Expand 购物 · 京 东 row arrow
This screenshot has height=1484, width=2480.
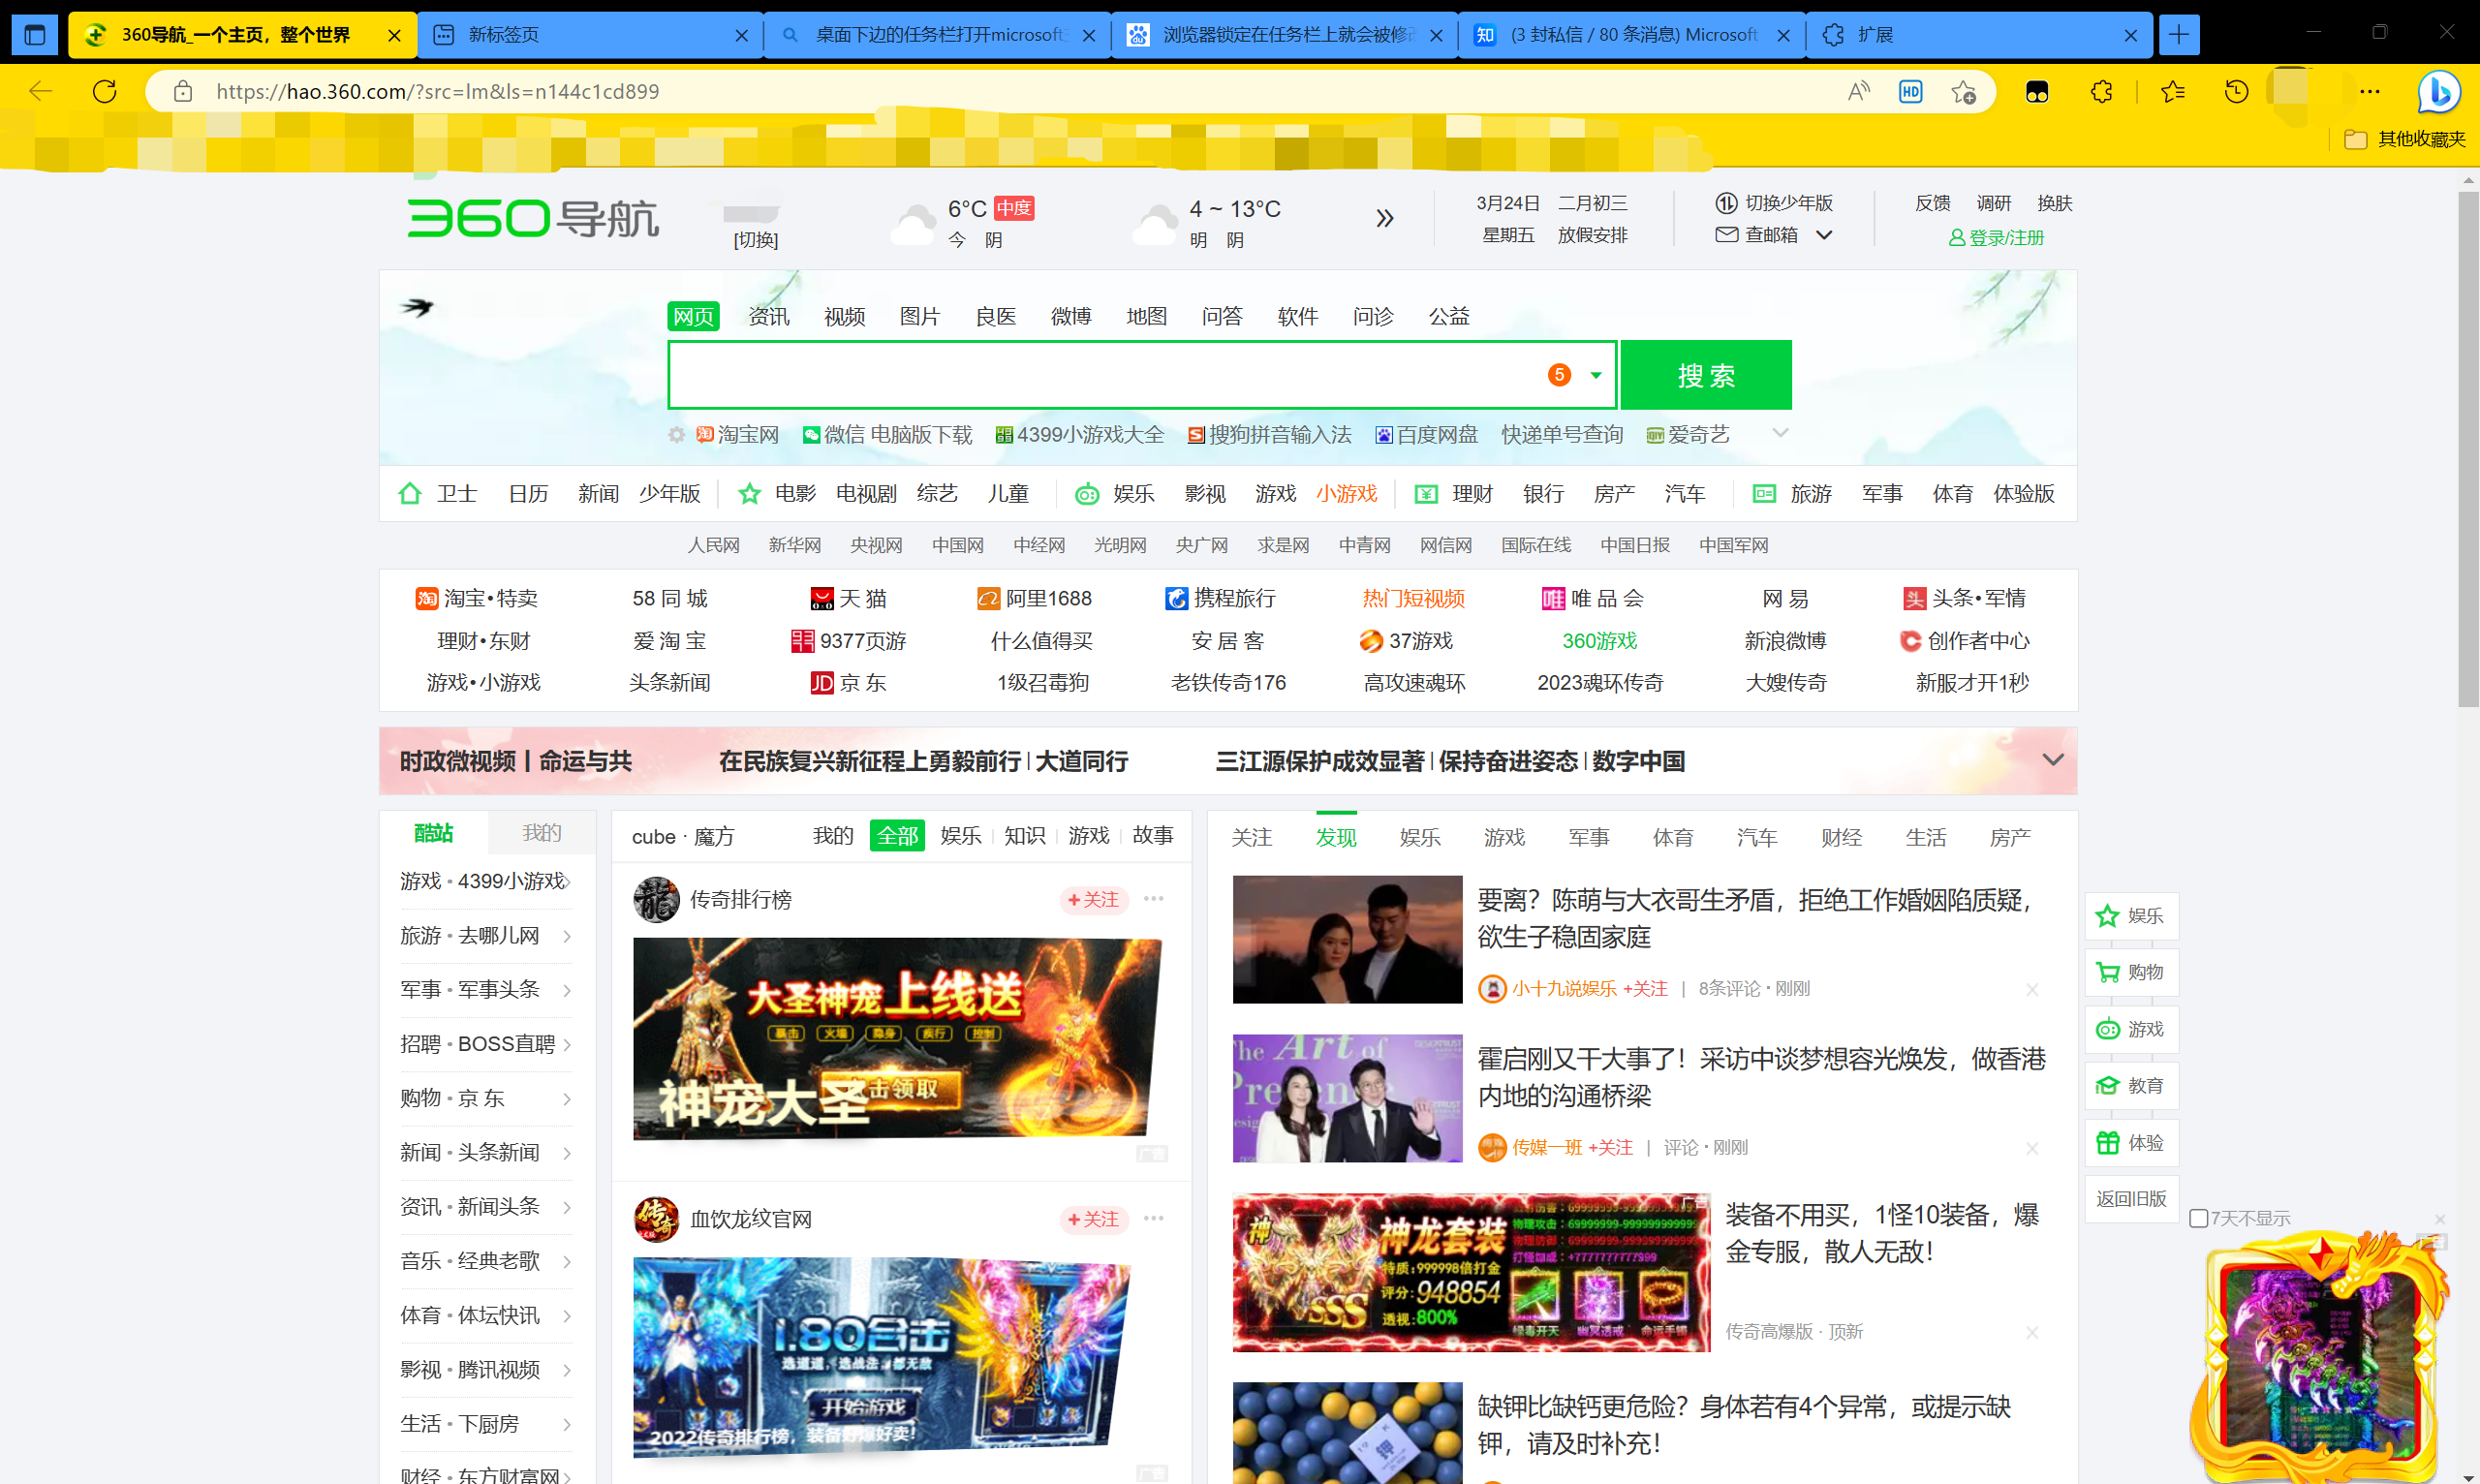pos(567,1099)
